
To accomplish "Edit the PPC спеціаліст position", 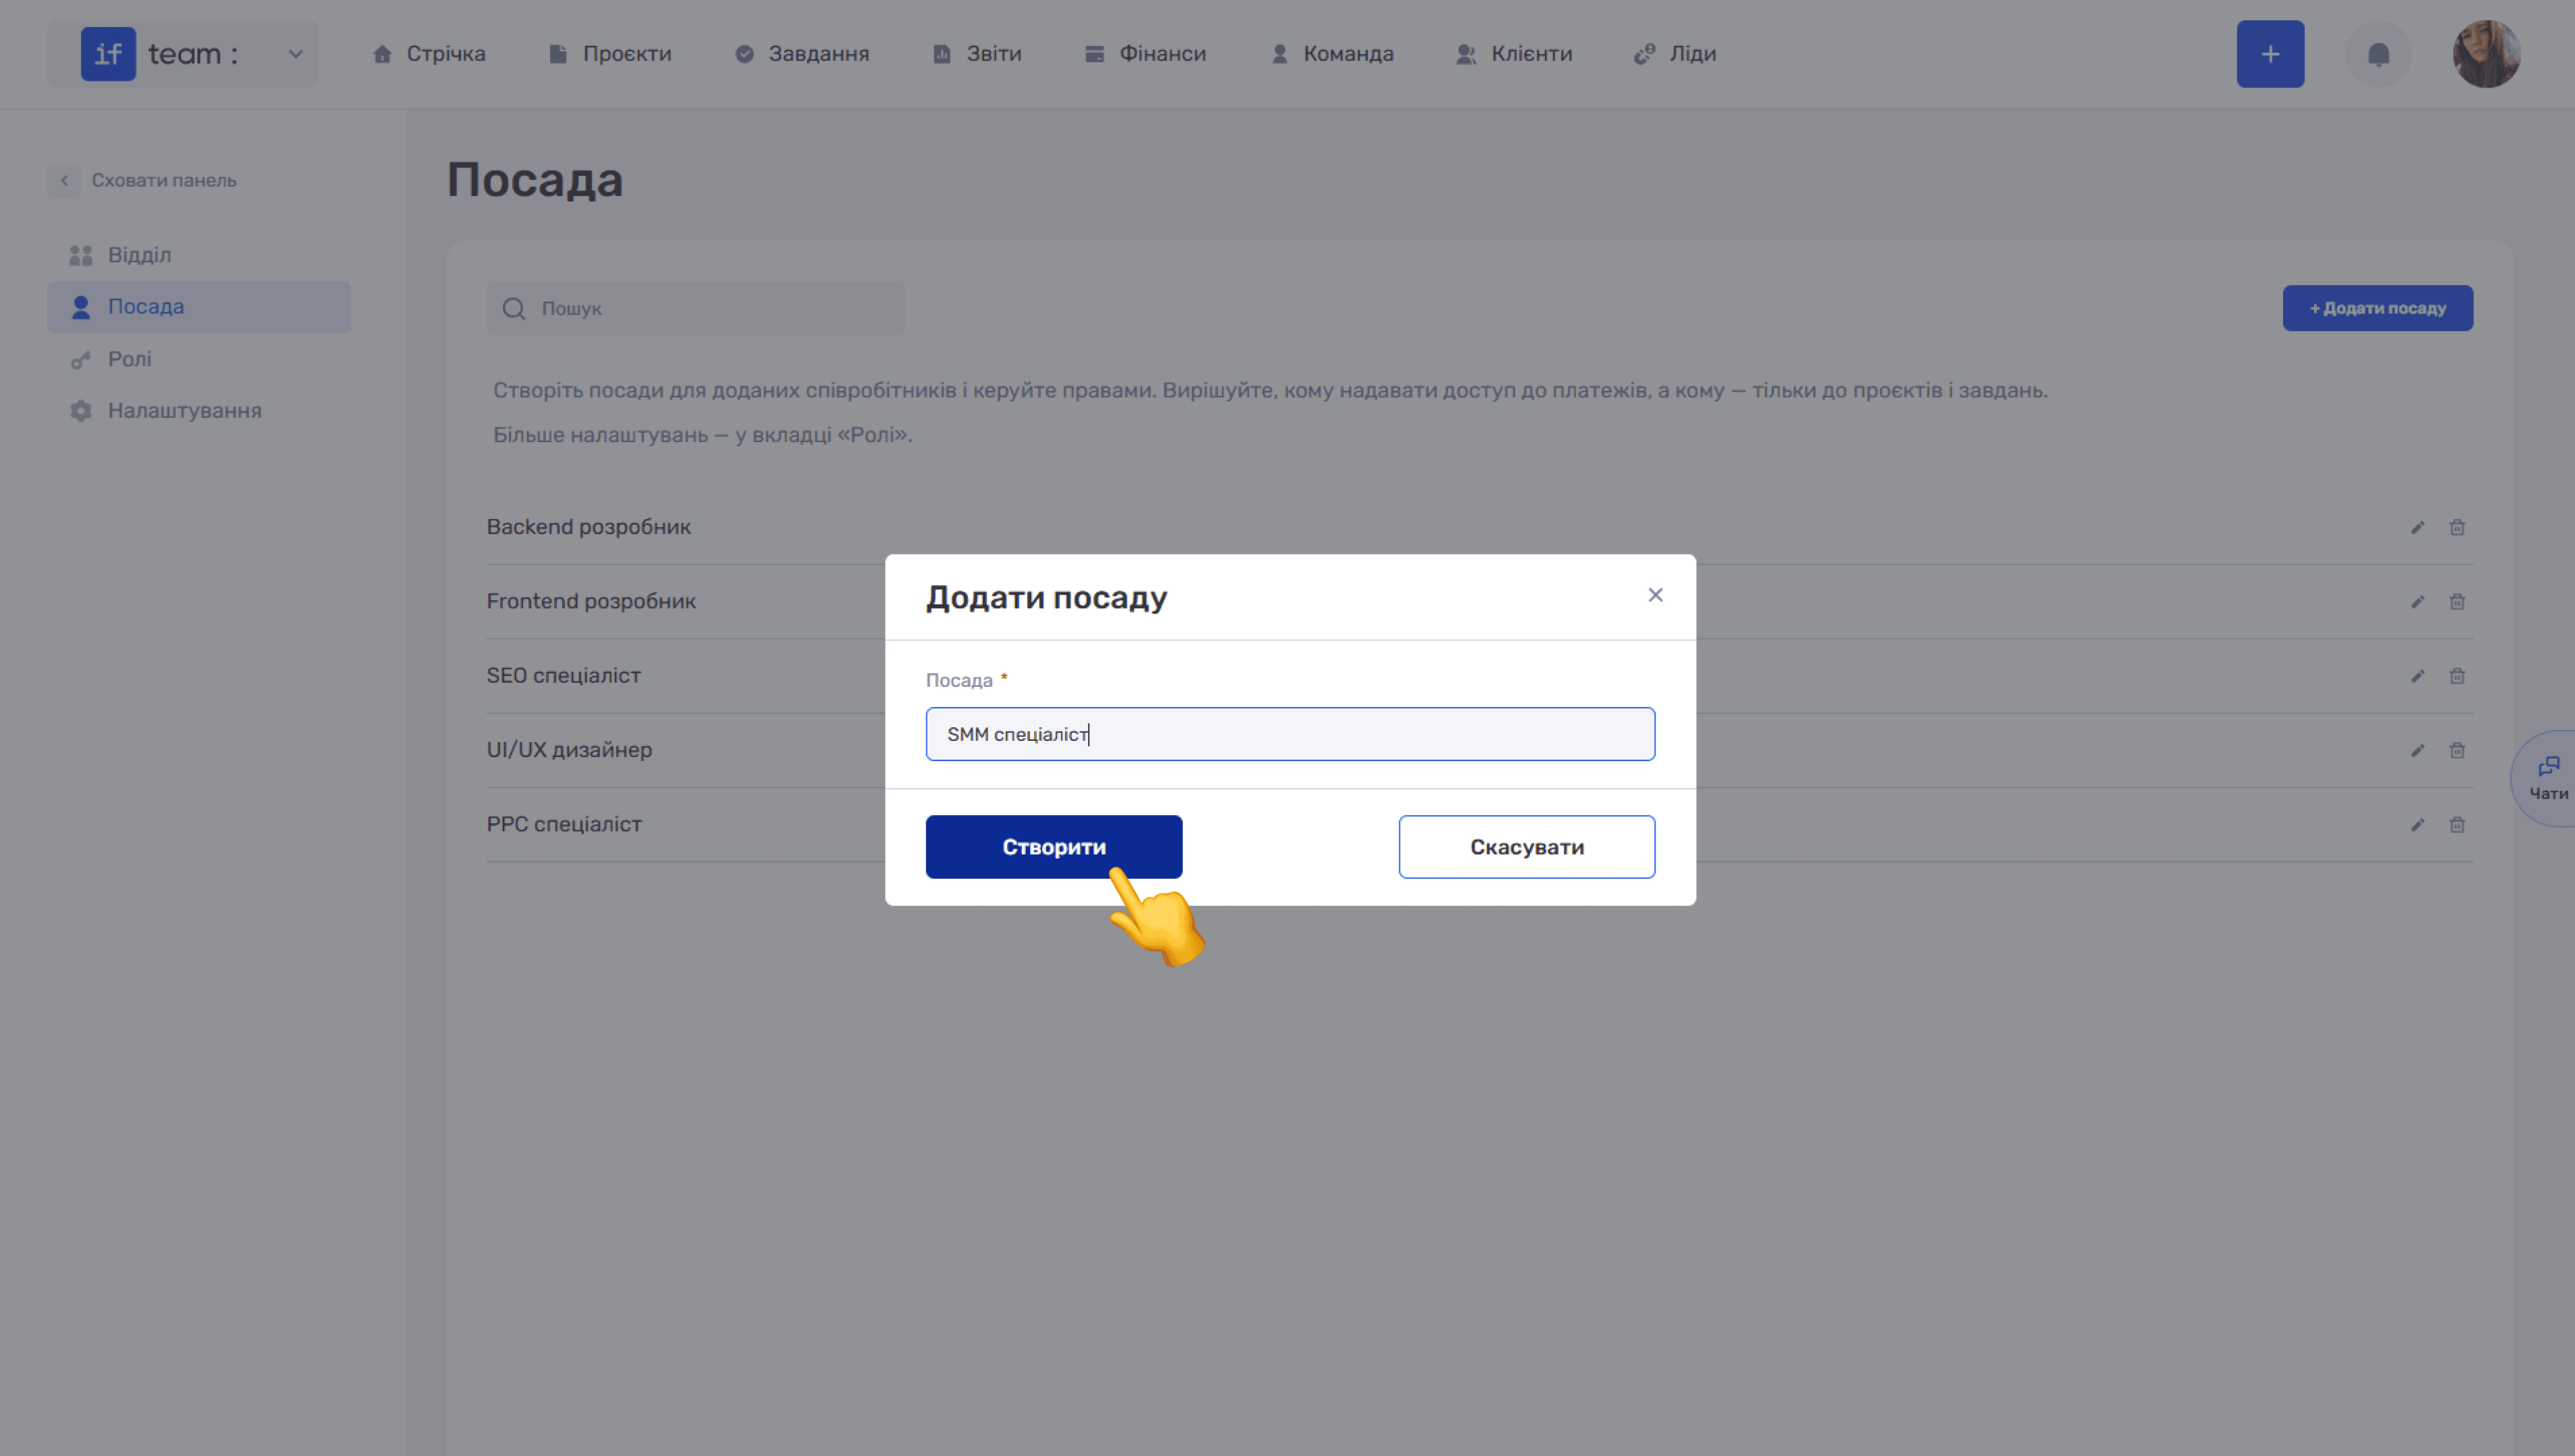I will pos(2417,824).
